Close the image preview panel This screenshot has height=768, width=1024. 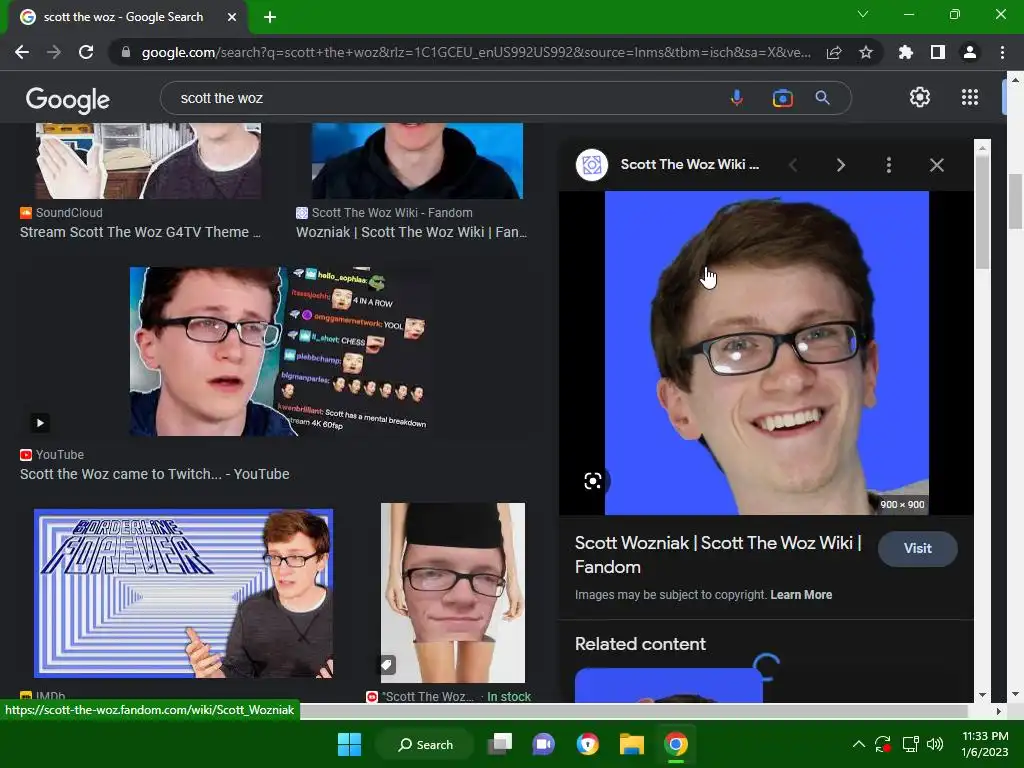[936, 165]
